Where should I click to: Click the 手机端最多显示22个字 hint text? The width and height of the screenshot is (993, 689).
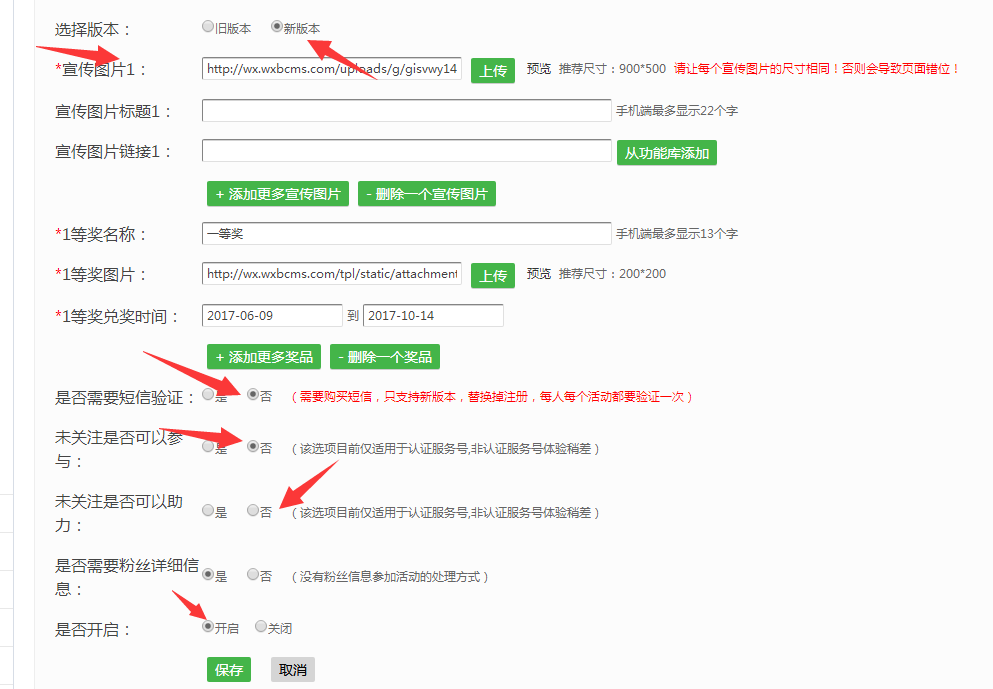(677, 111)
